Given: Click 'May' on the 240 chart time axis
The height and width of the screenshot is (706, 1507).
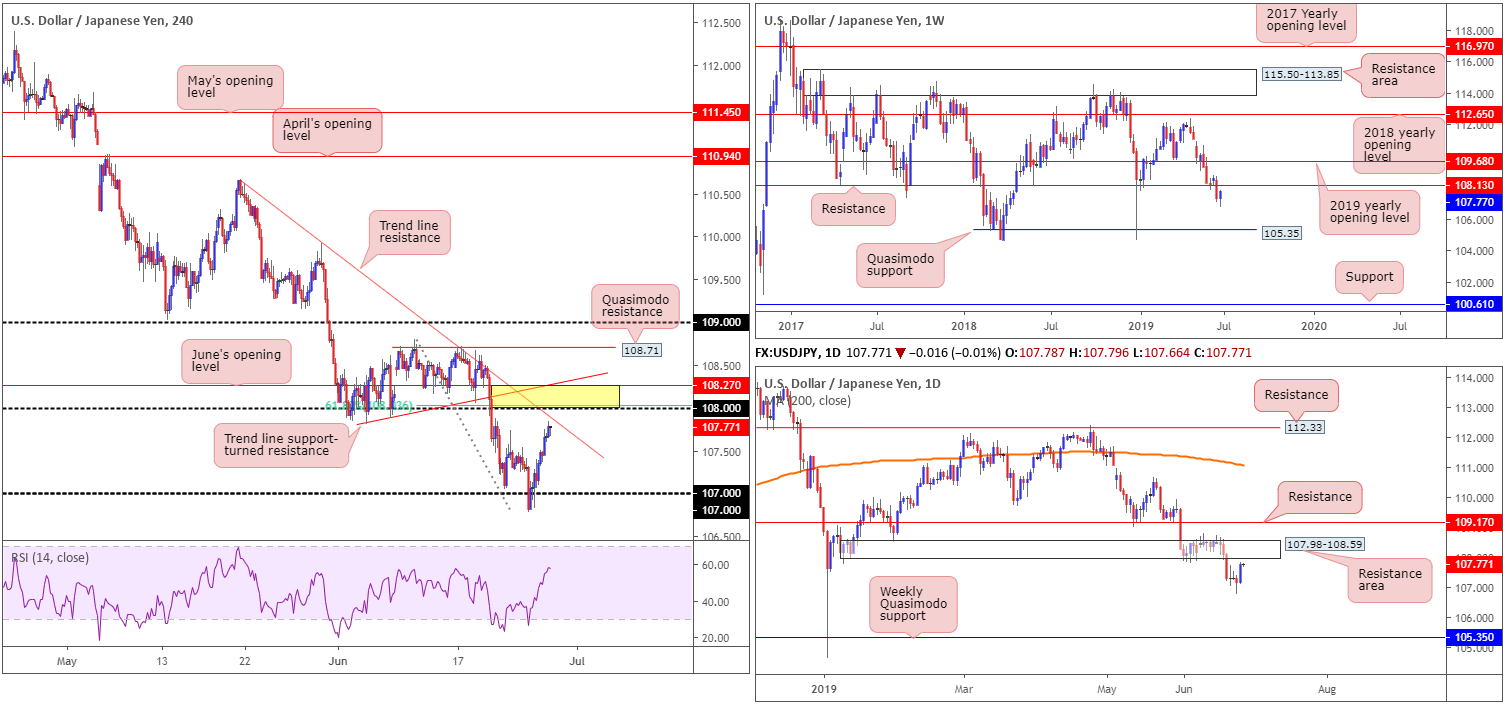Looking at the screenshot, I should (x=67, y=661).
